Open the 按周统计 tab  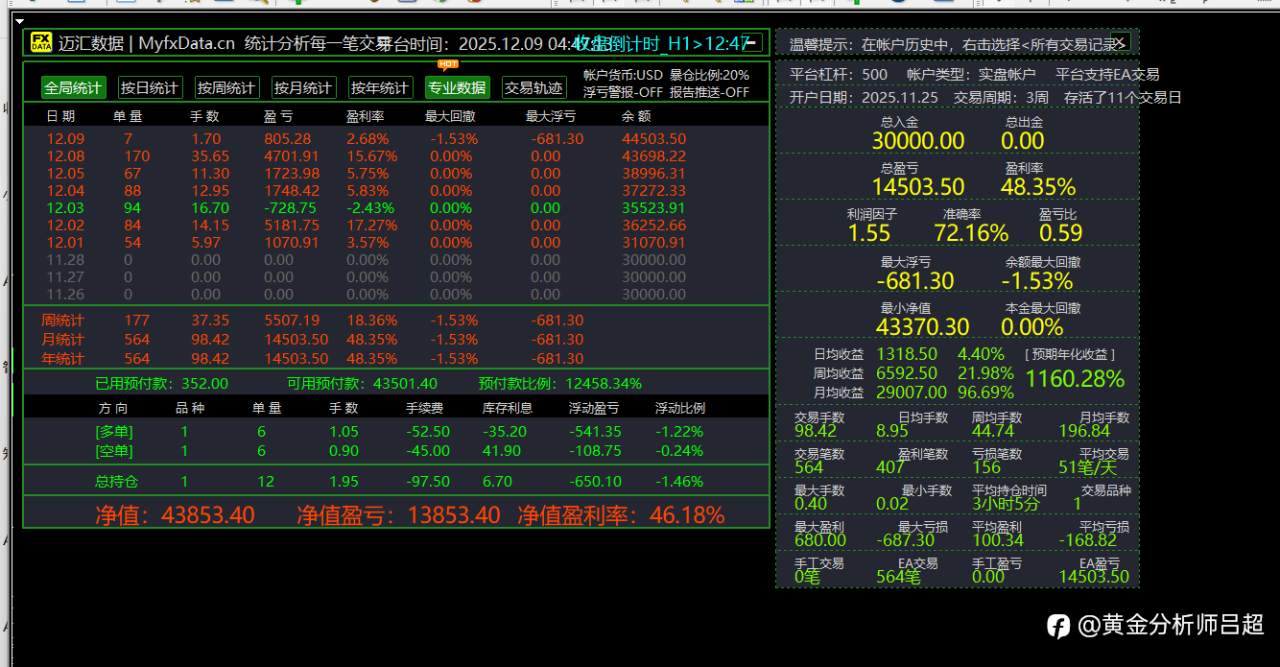[226, 88]
